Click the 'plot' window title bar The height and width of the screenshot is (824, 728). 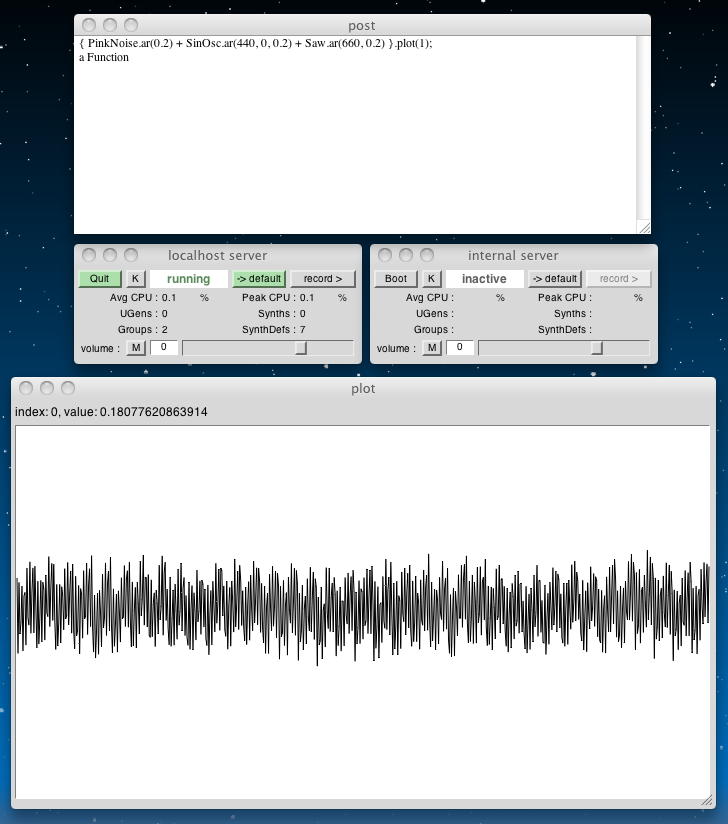(363, 388)
